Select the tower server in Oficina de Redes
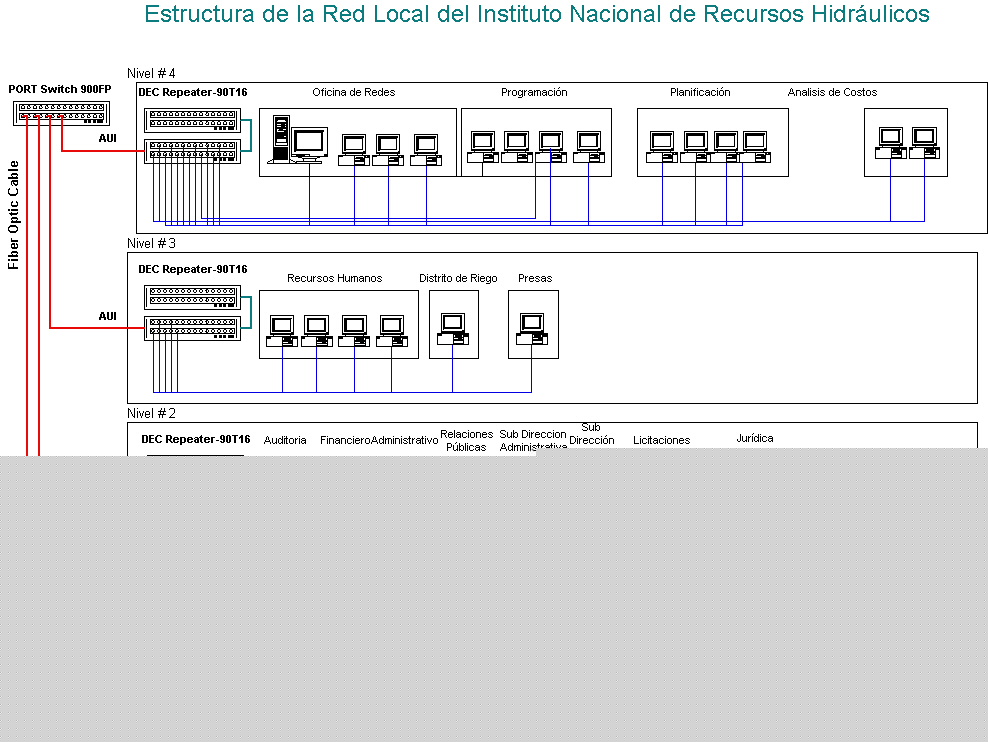 281,139
